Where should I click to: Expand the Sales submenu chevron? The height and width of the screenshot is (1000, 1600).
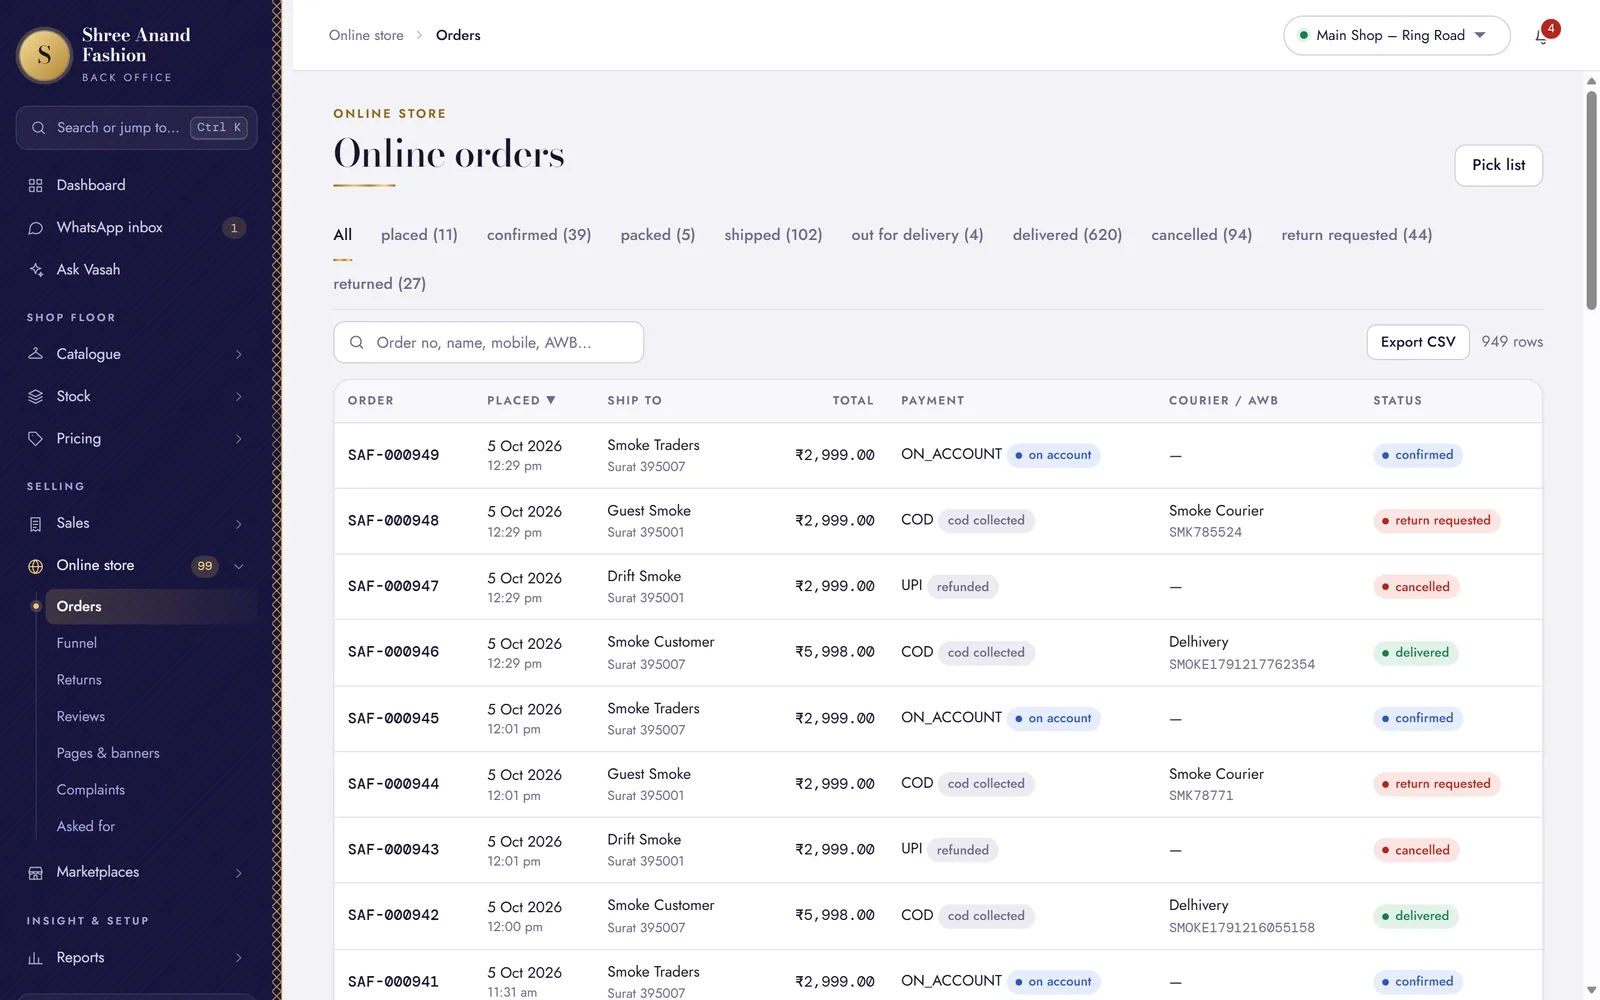(239, 524)
